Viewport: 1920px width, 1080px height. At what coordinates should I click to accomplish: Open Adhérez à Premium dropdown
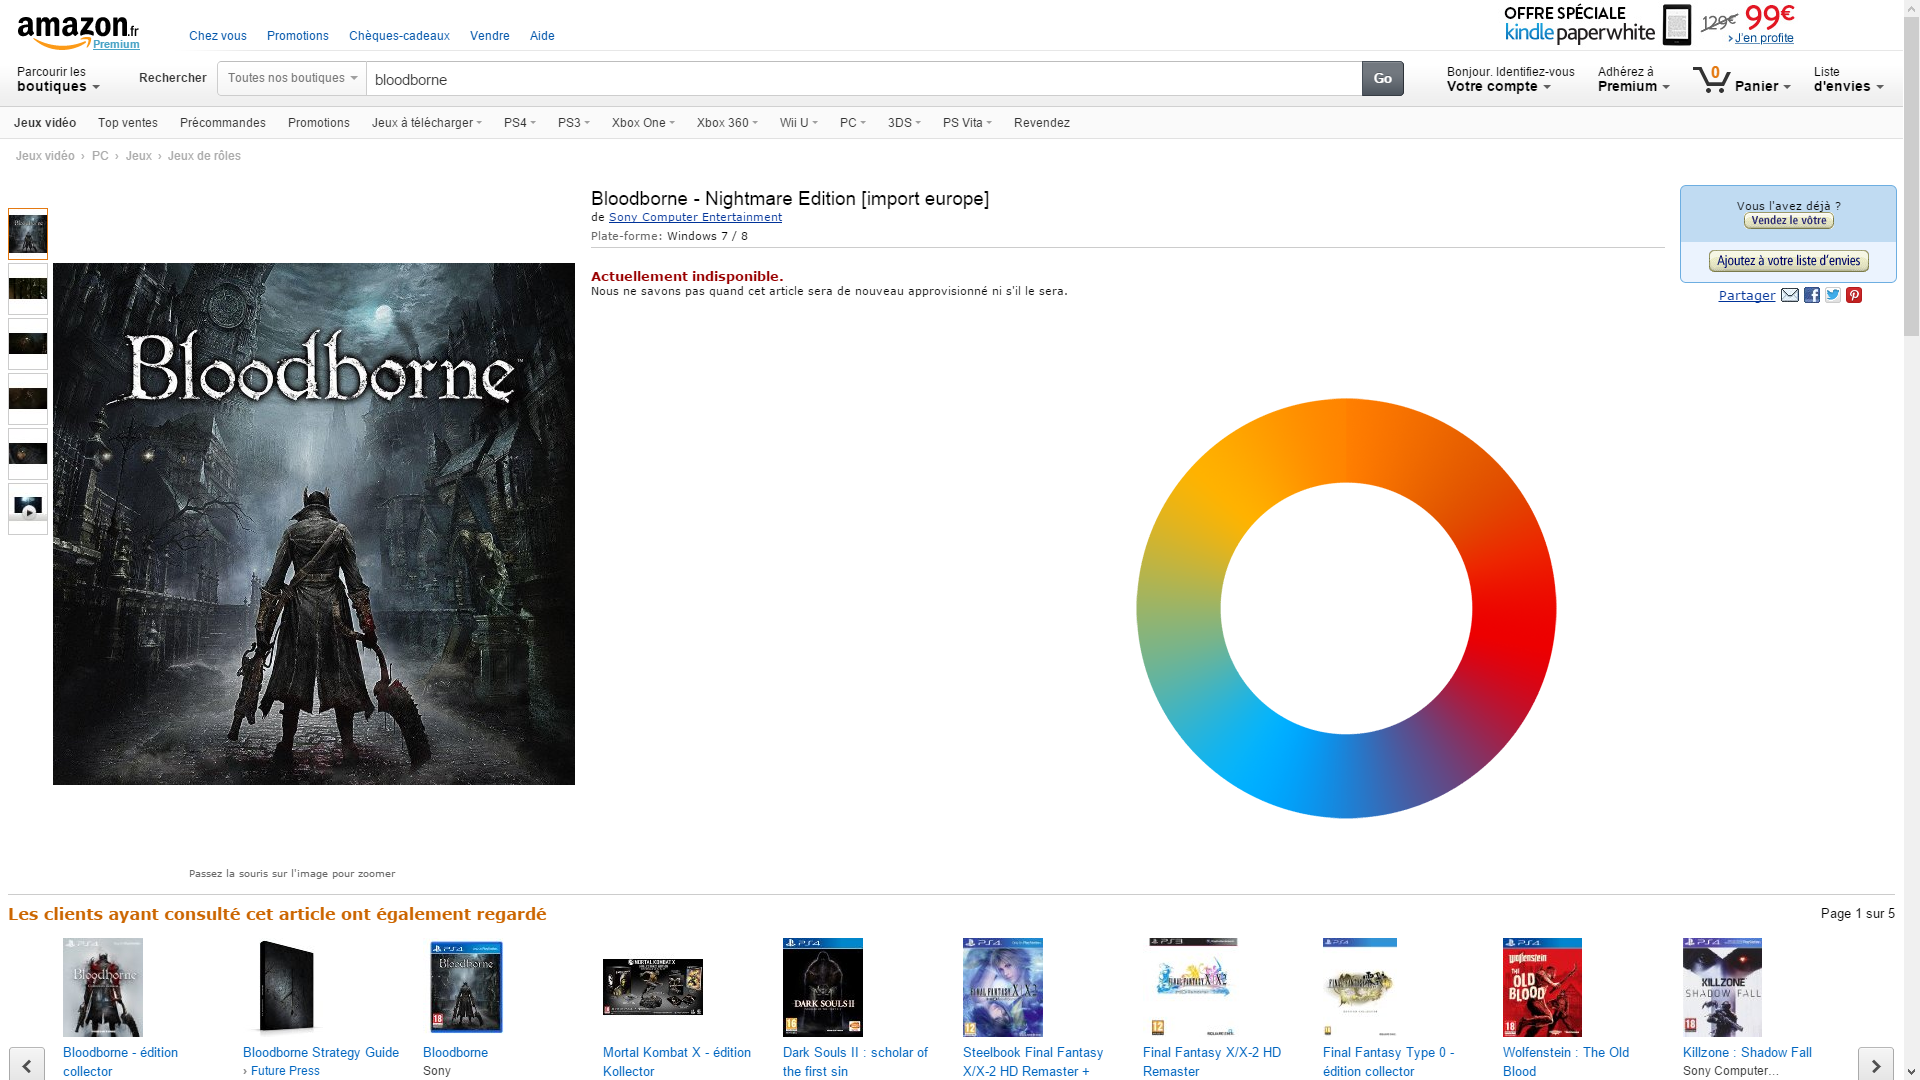[1633, 79]
